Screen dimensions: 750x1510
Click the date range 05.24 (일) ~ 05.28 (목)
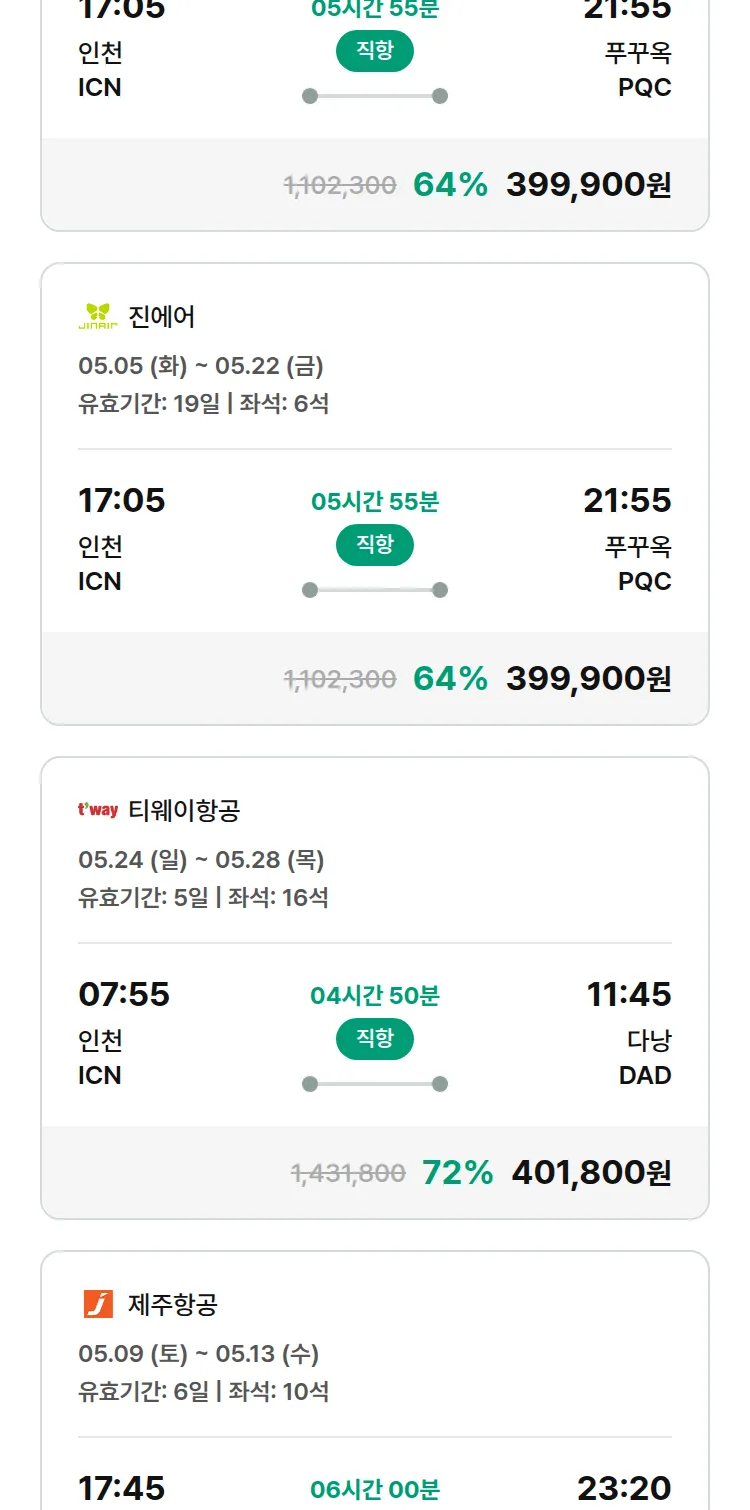tap(201, 860)
